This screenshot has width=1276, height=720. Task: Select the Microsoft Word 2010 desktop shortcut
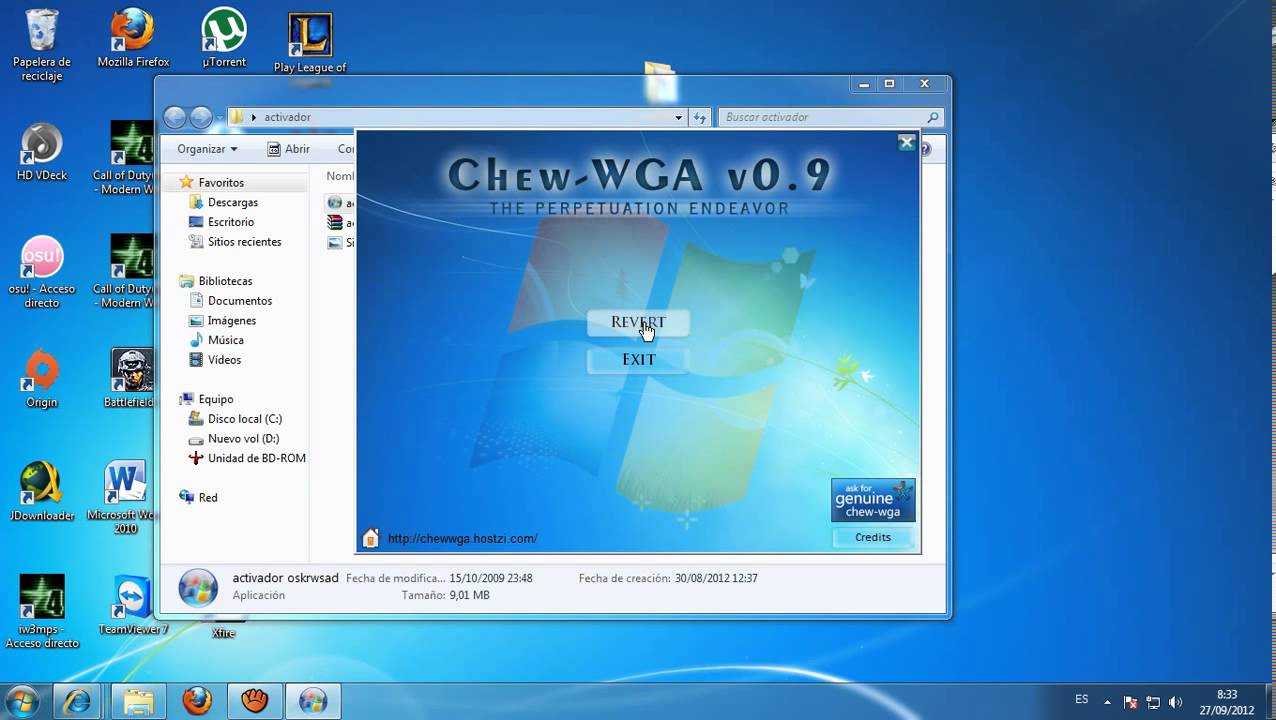[x=125, y=497]
